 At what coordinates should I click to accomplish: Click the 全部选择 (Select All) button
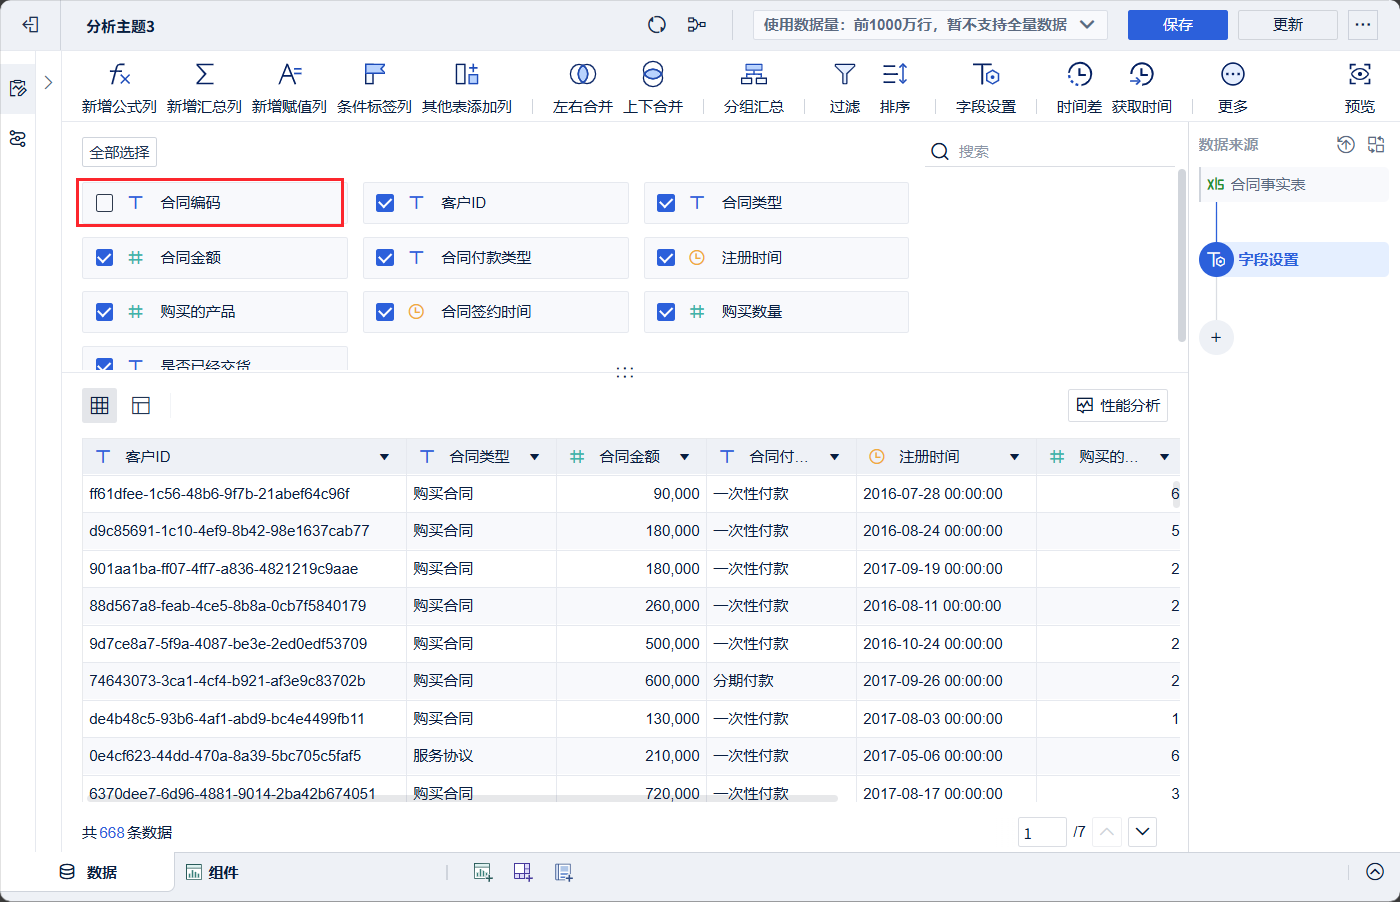click(119, 152)
